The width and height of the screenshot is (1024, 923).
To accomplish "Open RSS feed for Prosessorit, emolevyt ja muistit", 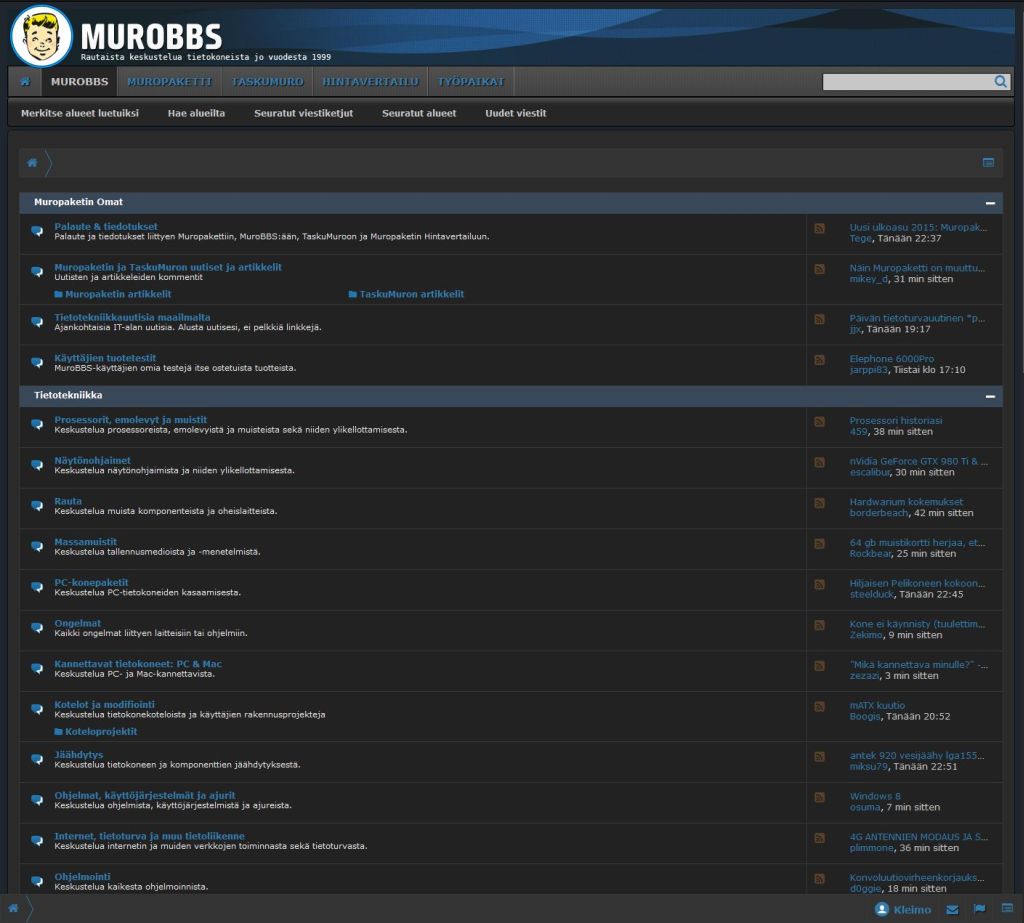I will [x=819, y=421].
